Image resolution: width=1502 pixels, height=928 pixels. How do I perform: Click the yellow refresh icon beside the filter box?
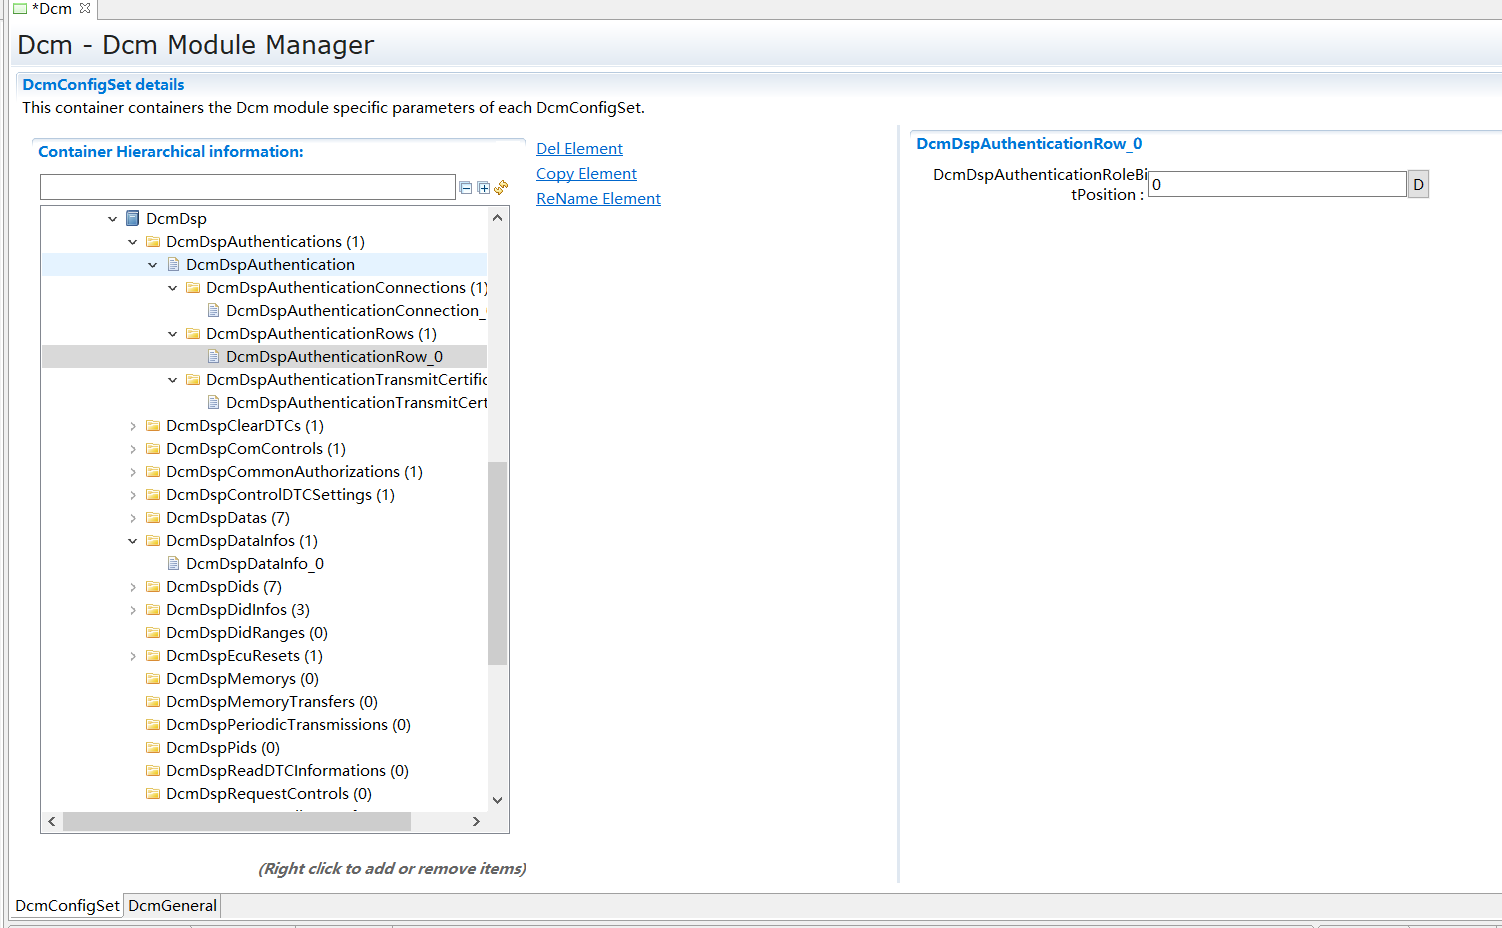coord(500,187)
